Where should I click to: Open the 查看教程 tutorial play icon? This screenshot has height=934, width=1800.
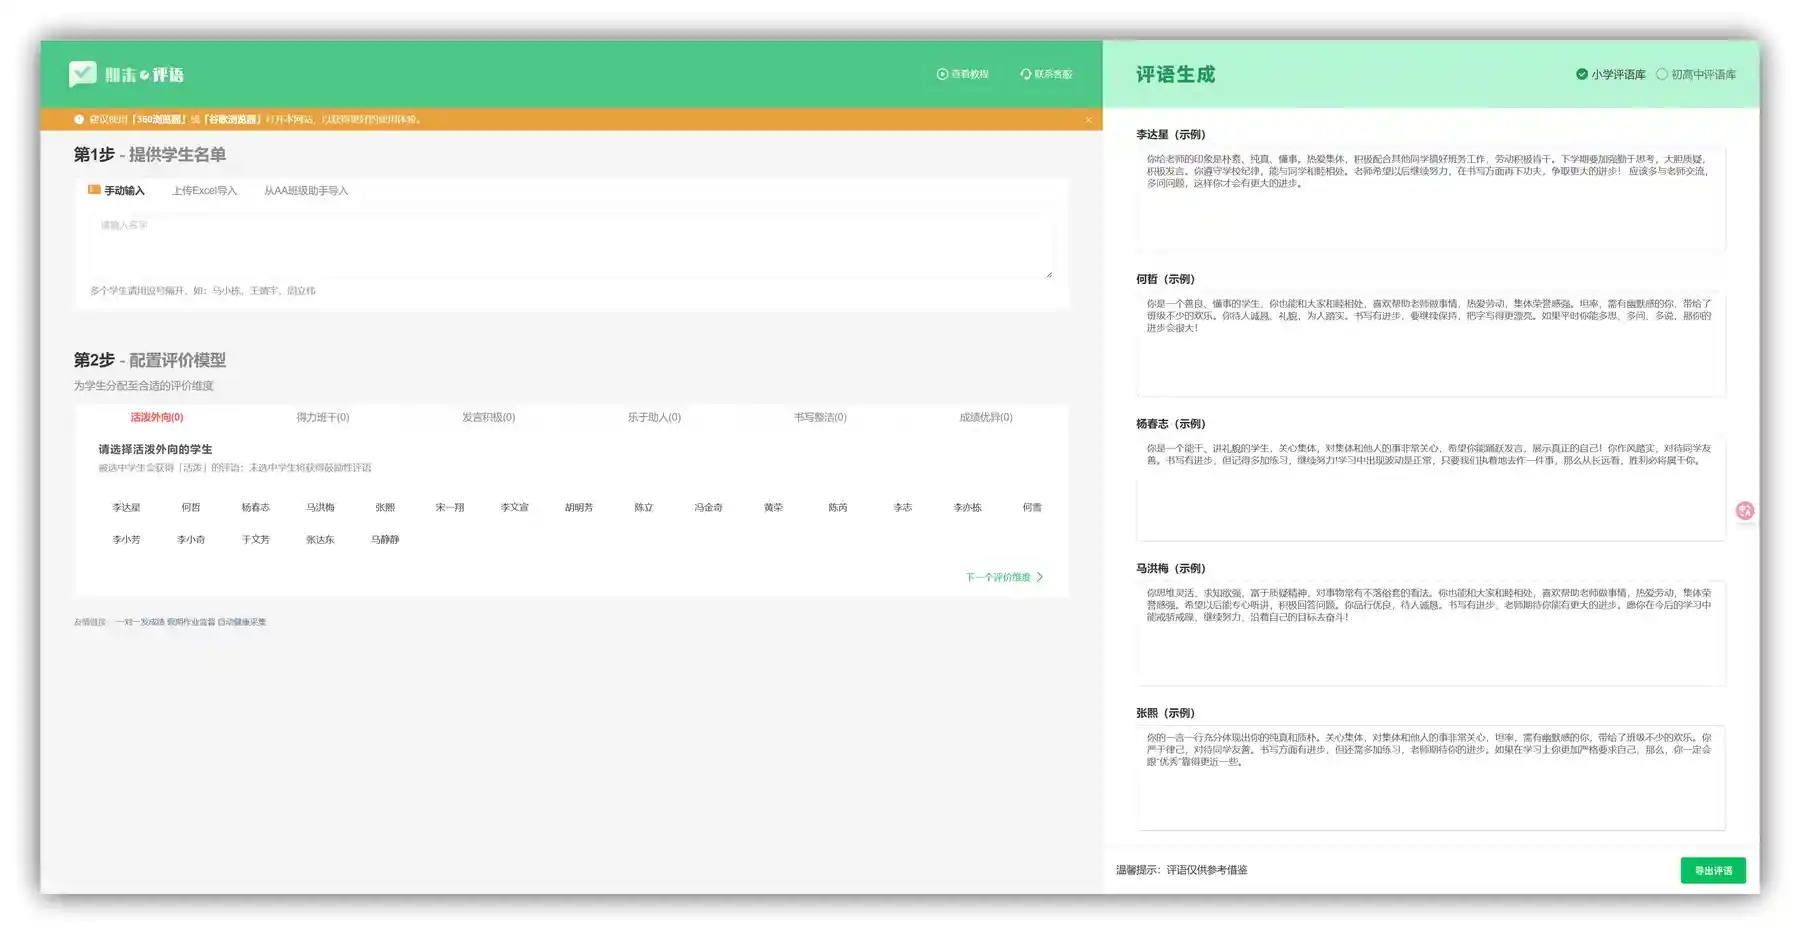(942, 74)
